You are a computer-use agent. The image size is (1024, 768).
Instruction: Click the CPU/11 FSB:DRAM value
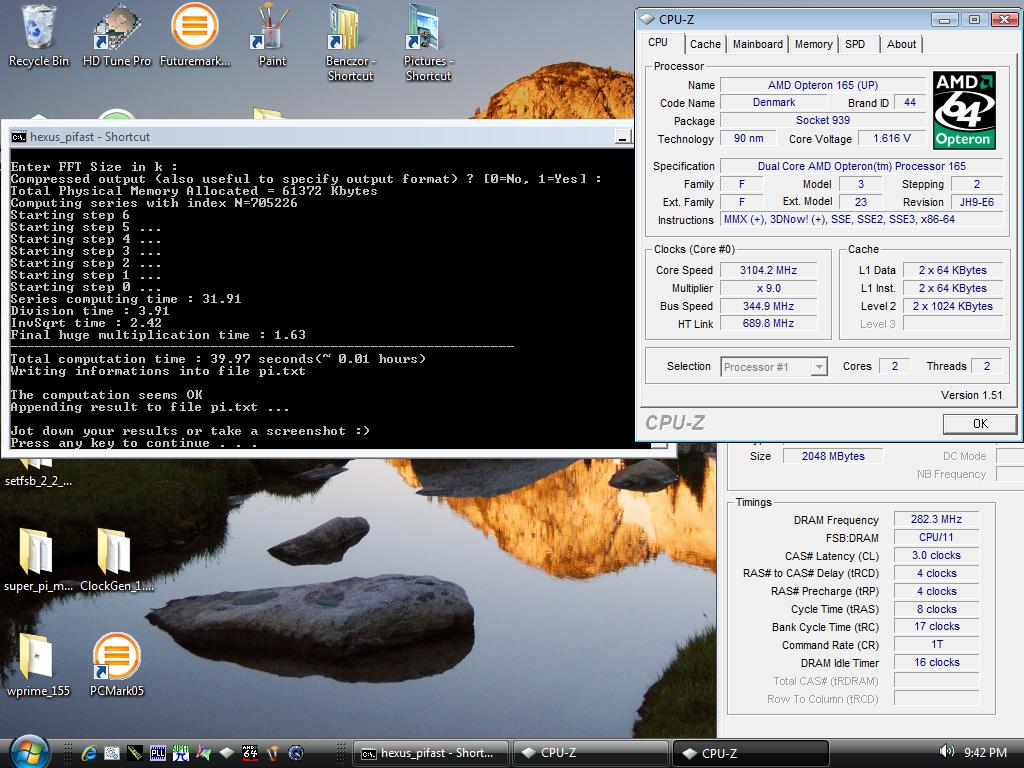(x=936, y=537)
